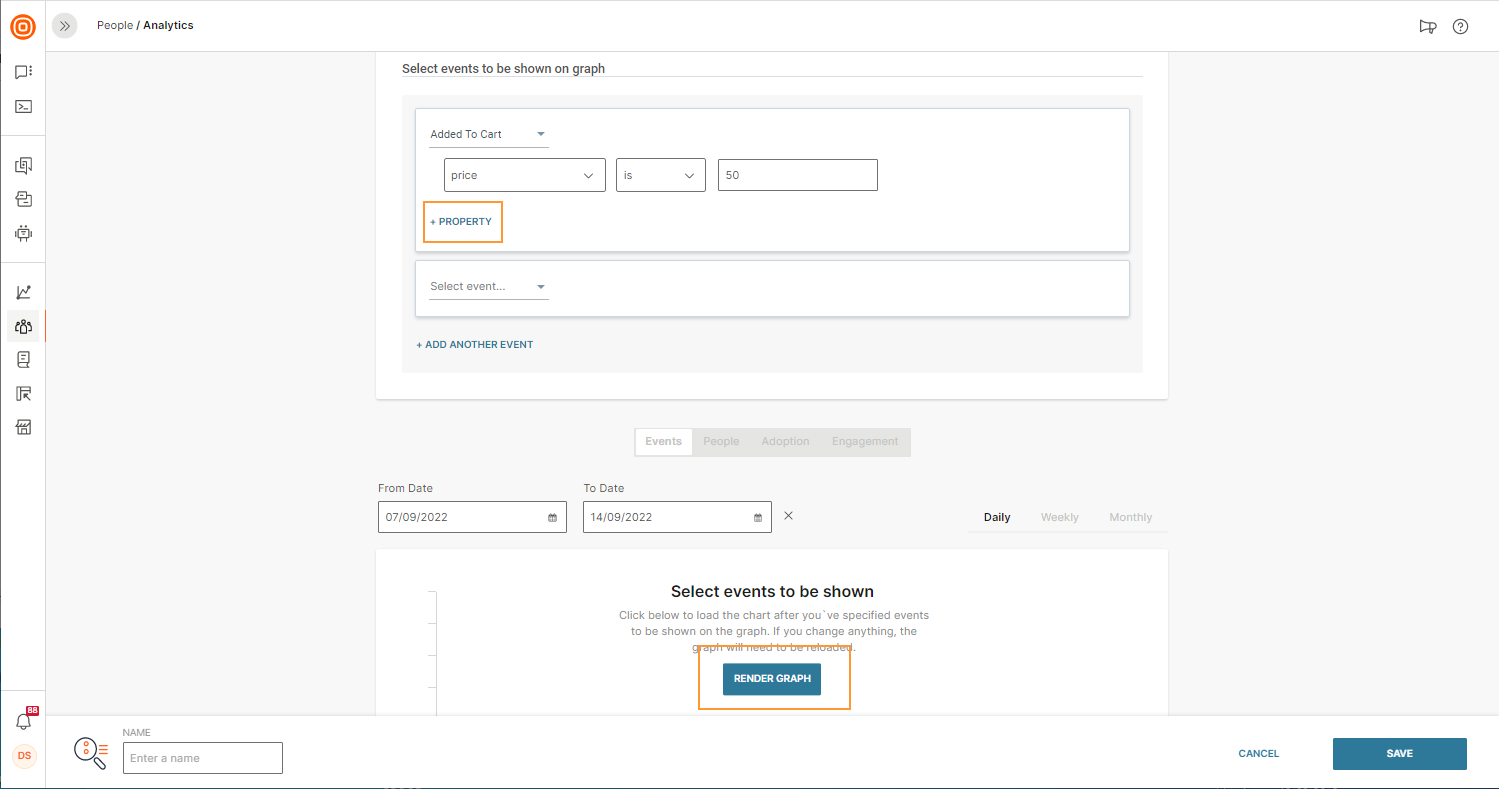Click the To Date input field
The height and width of the screenshot is (789, 1499).
(x=677, y=517)
